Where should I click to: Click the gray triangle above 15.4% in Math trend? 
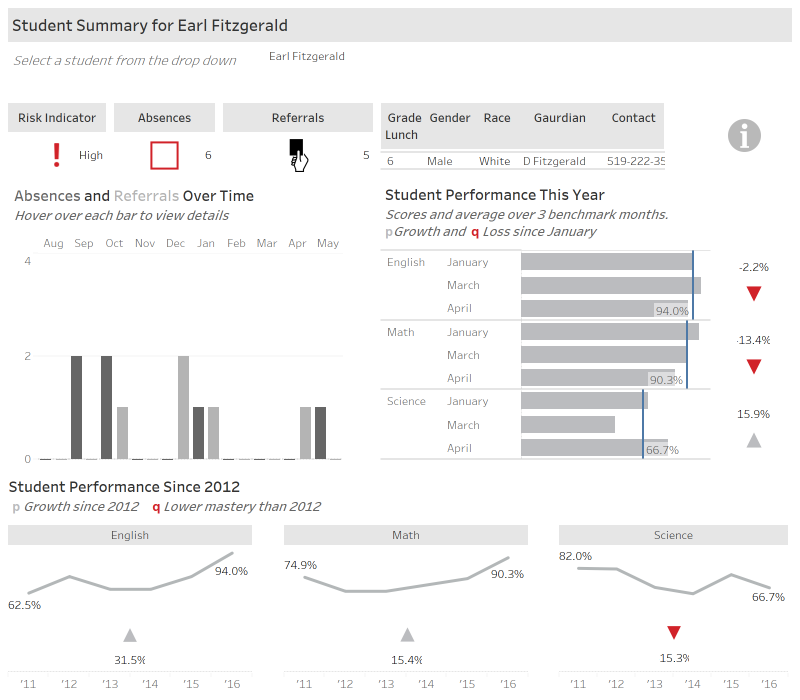pyautogui.click(x=407, y=634)
